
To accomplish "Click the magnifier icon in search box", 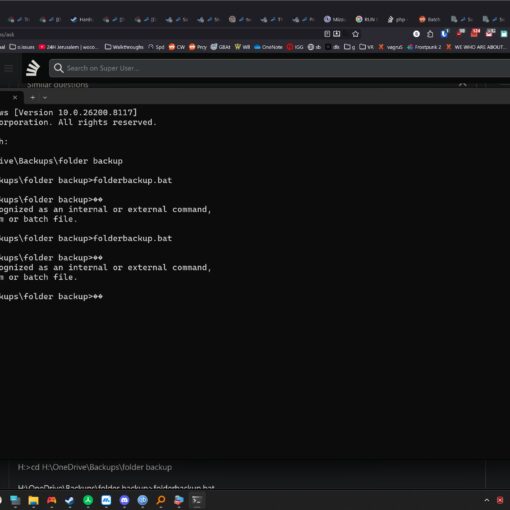I will pyautogui.click(x=59, y=68).
